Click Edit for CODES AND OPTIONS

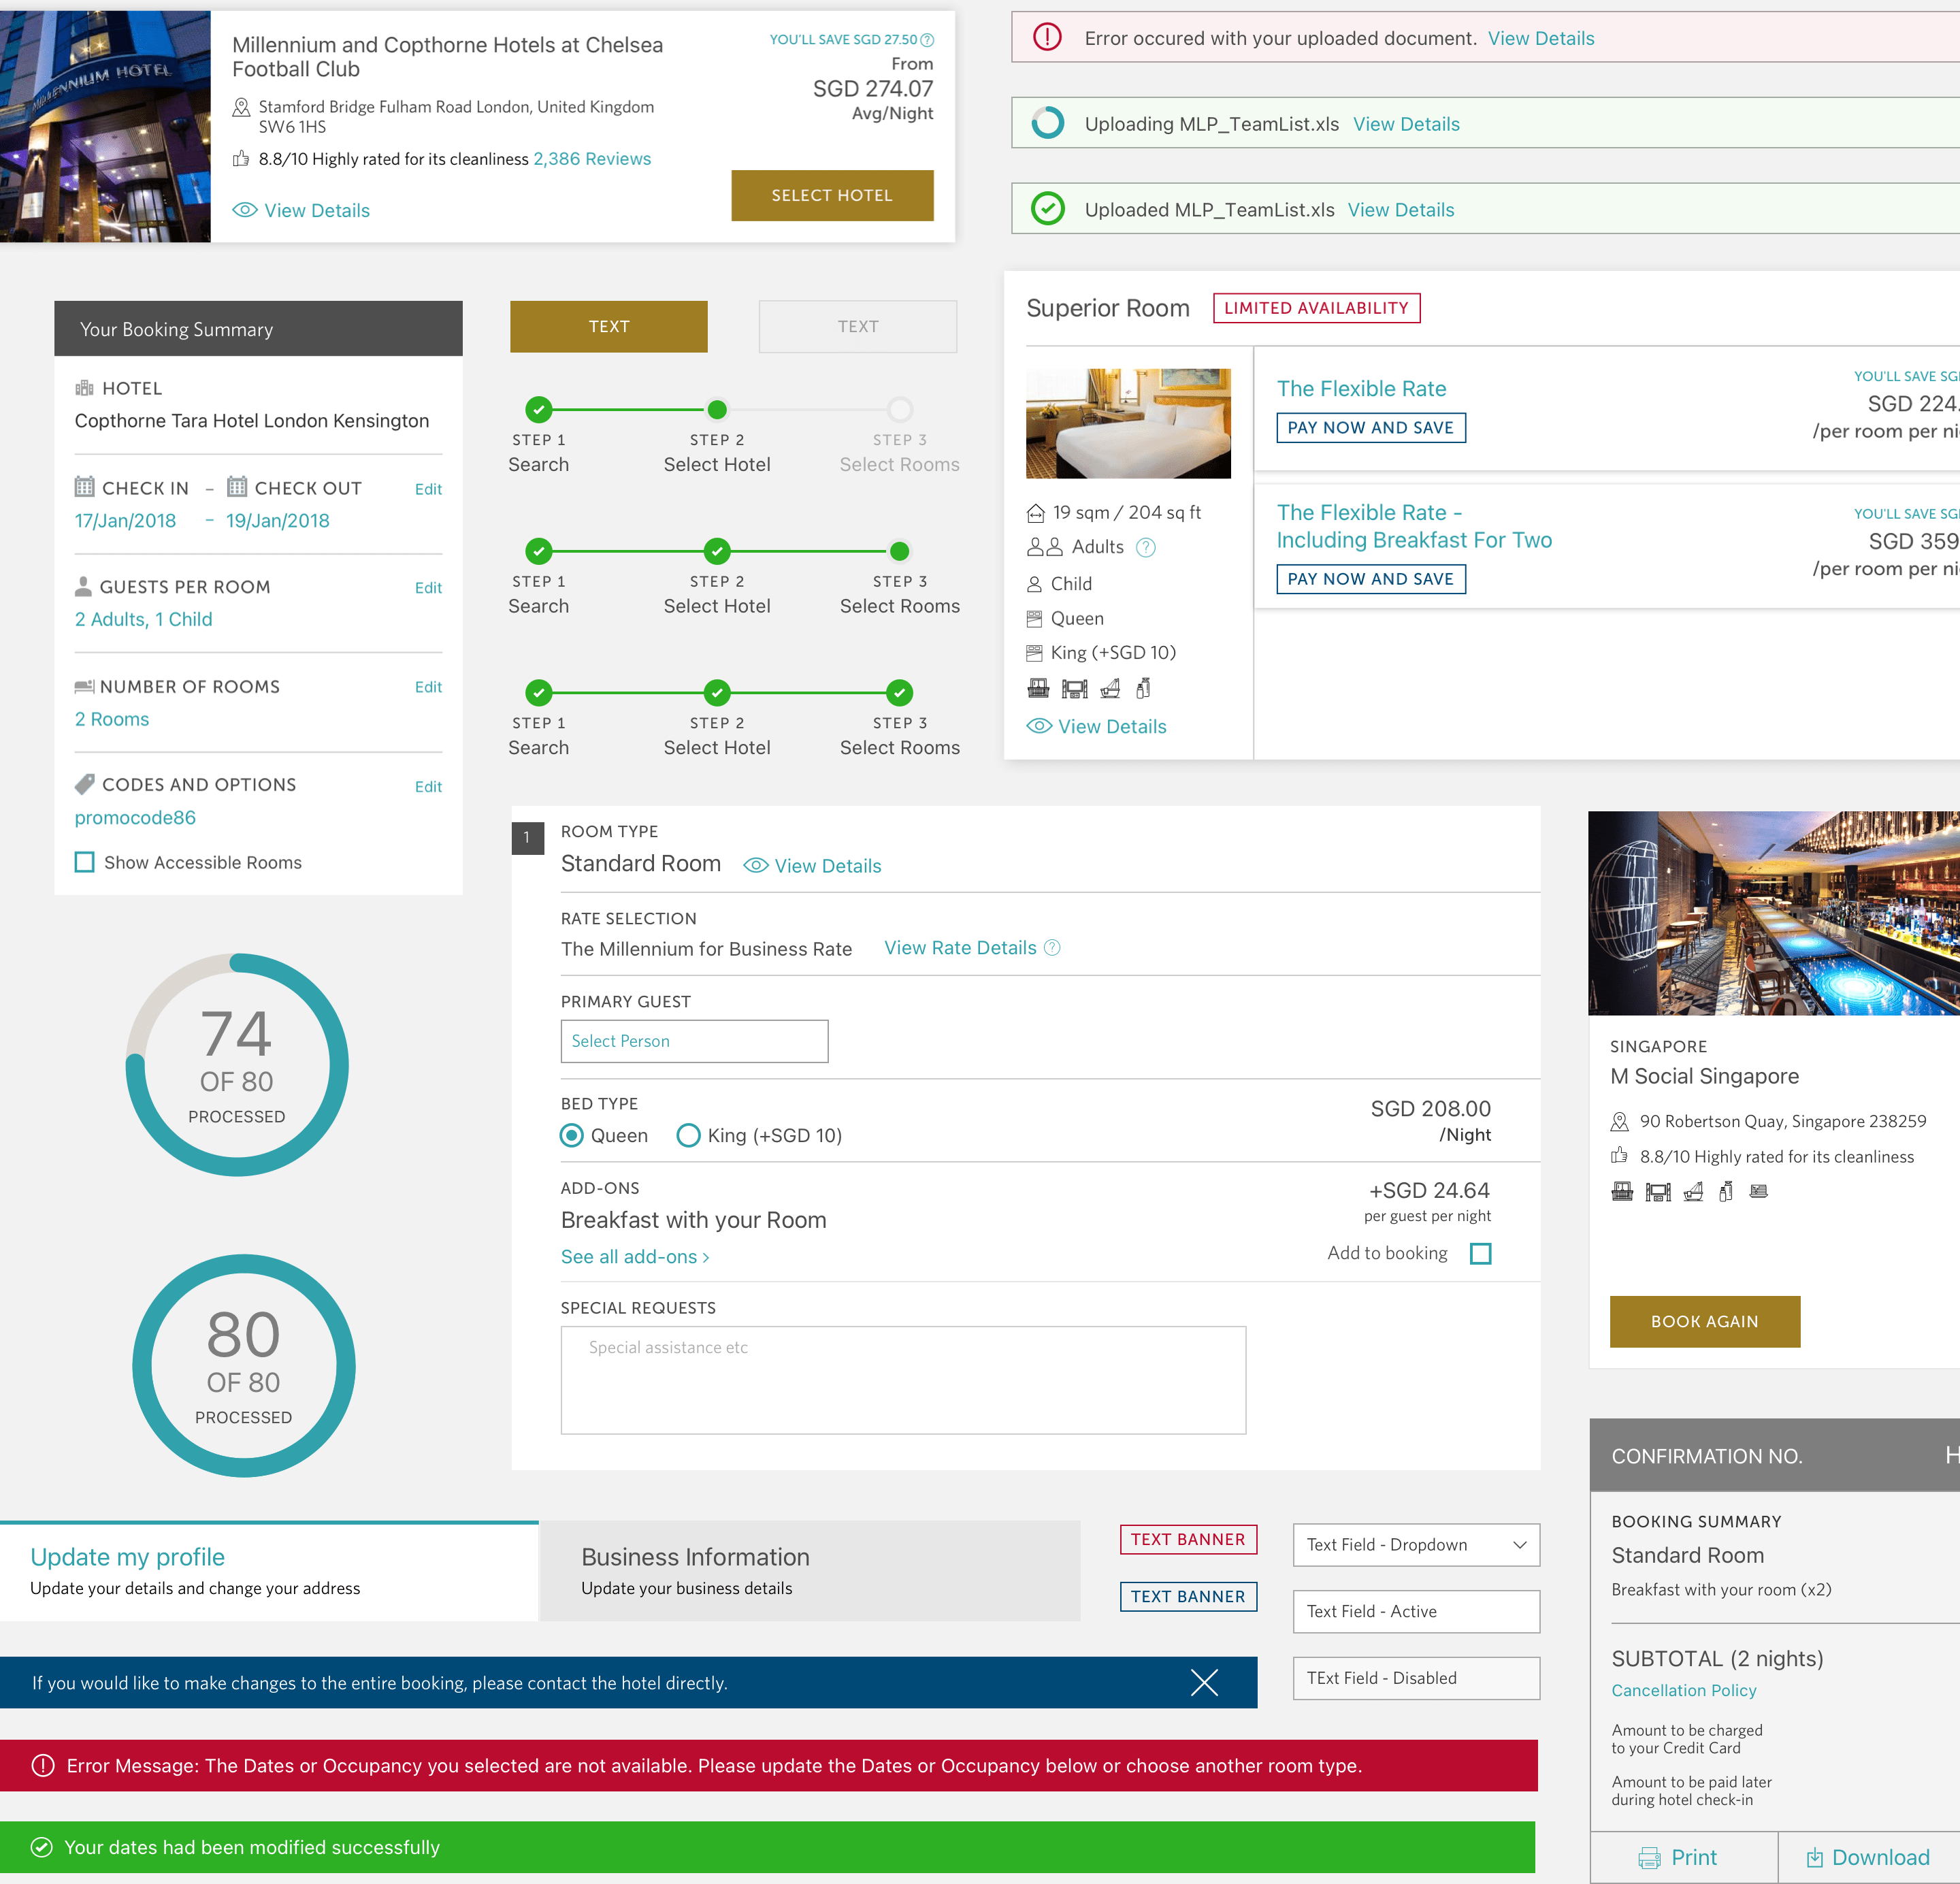pos(428,787)
